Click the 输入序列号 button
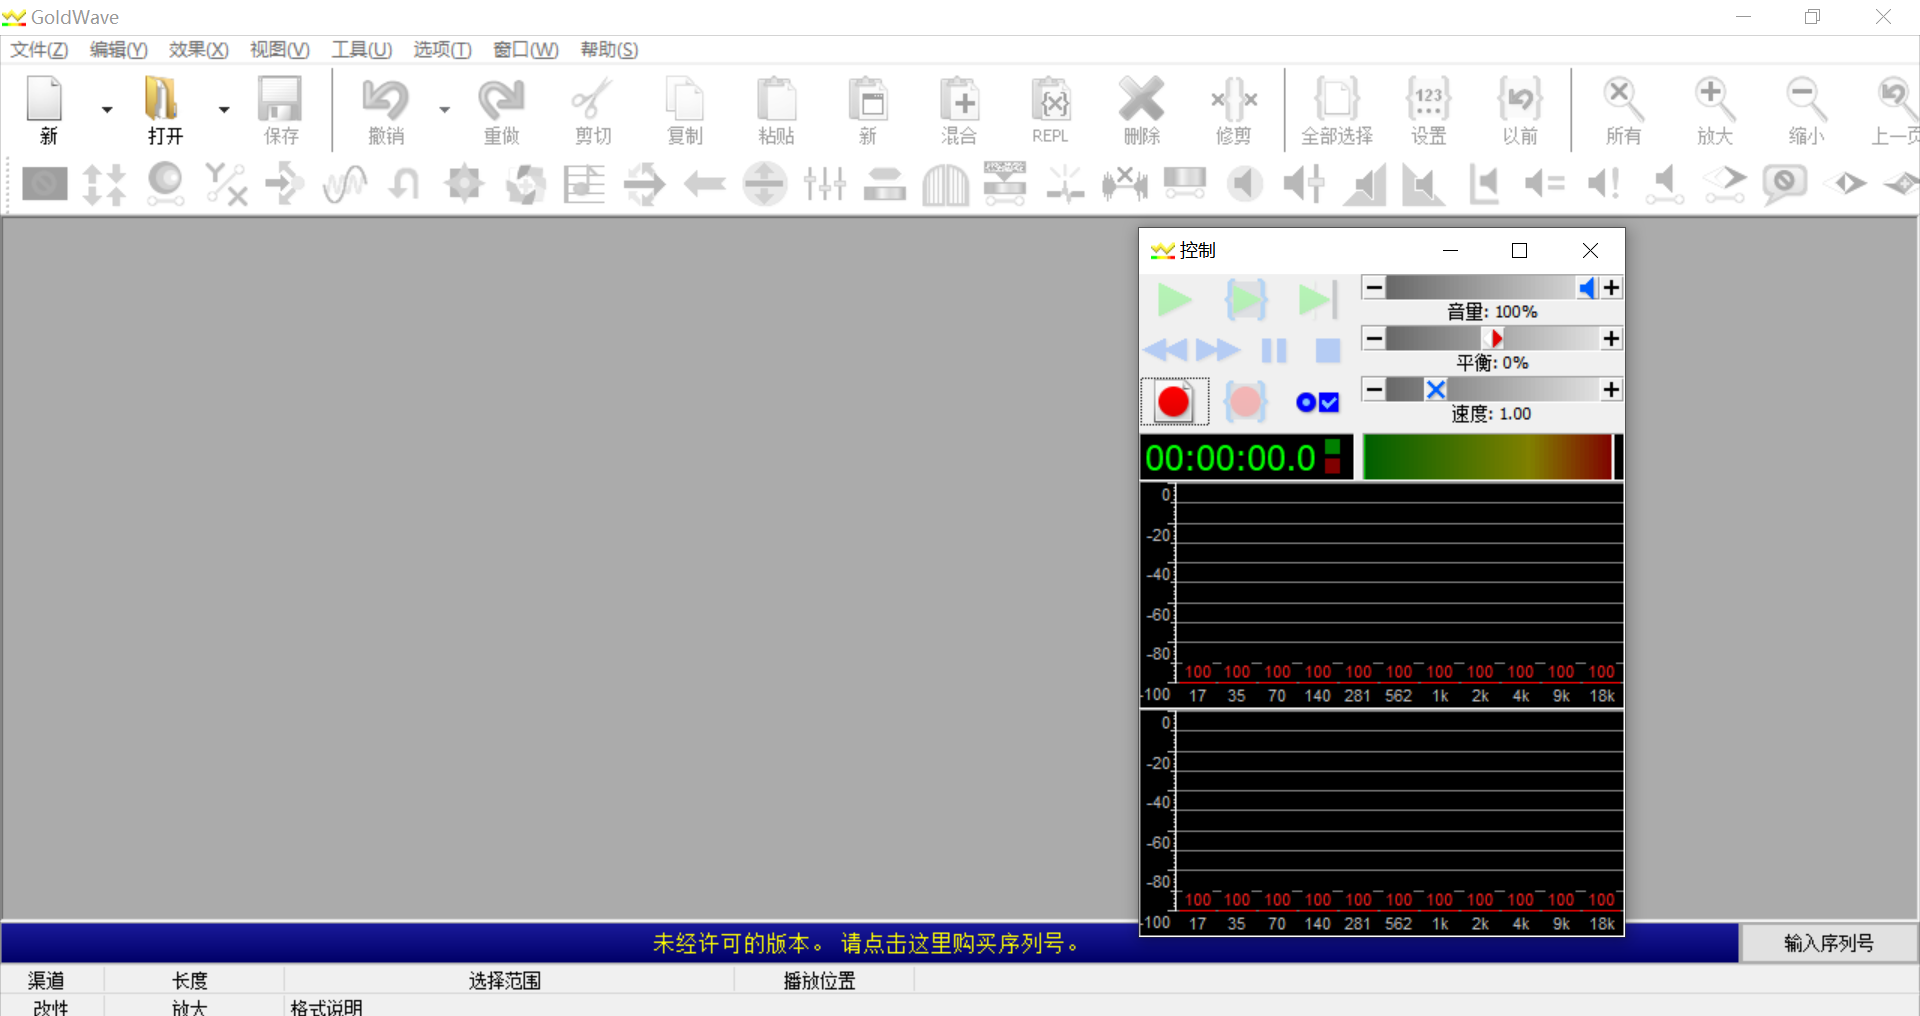 point(1828,943)
